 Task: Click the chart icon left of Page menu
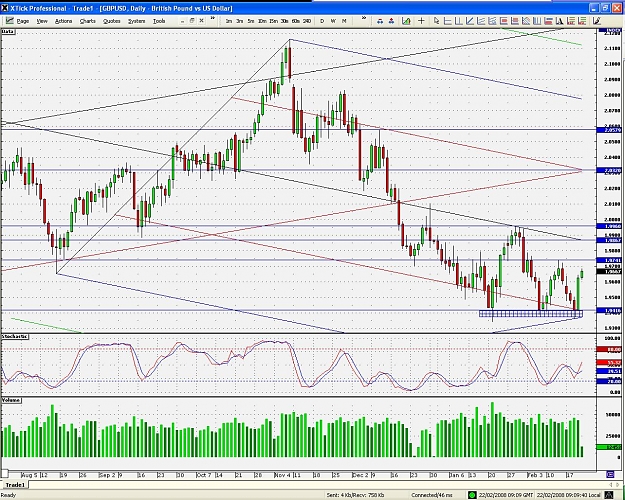click(10, 21)
